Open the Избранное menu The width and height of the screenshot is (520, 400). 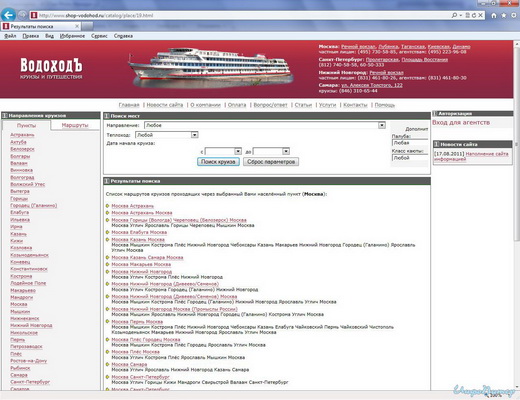(72, 36)
